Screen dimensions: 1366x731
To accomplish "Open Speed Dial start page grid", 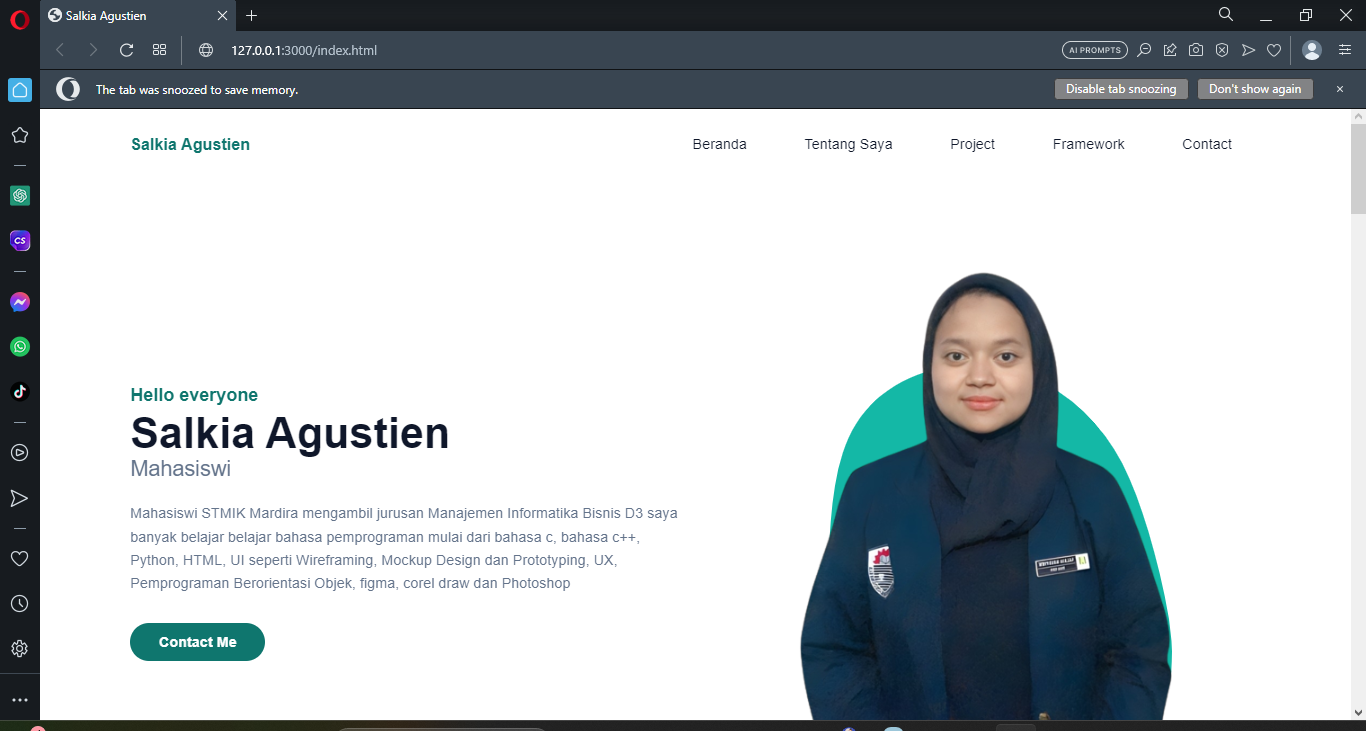I will click(159, 50).
